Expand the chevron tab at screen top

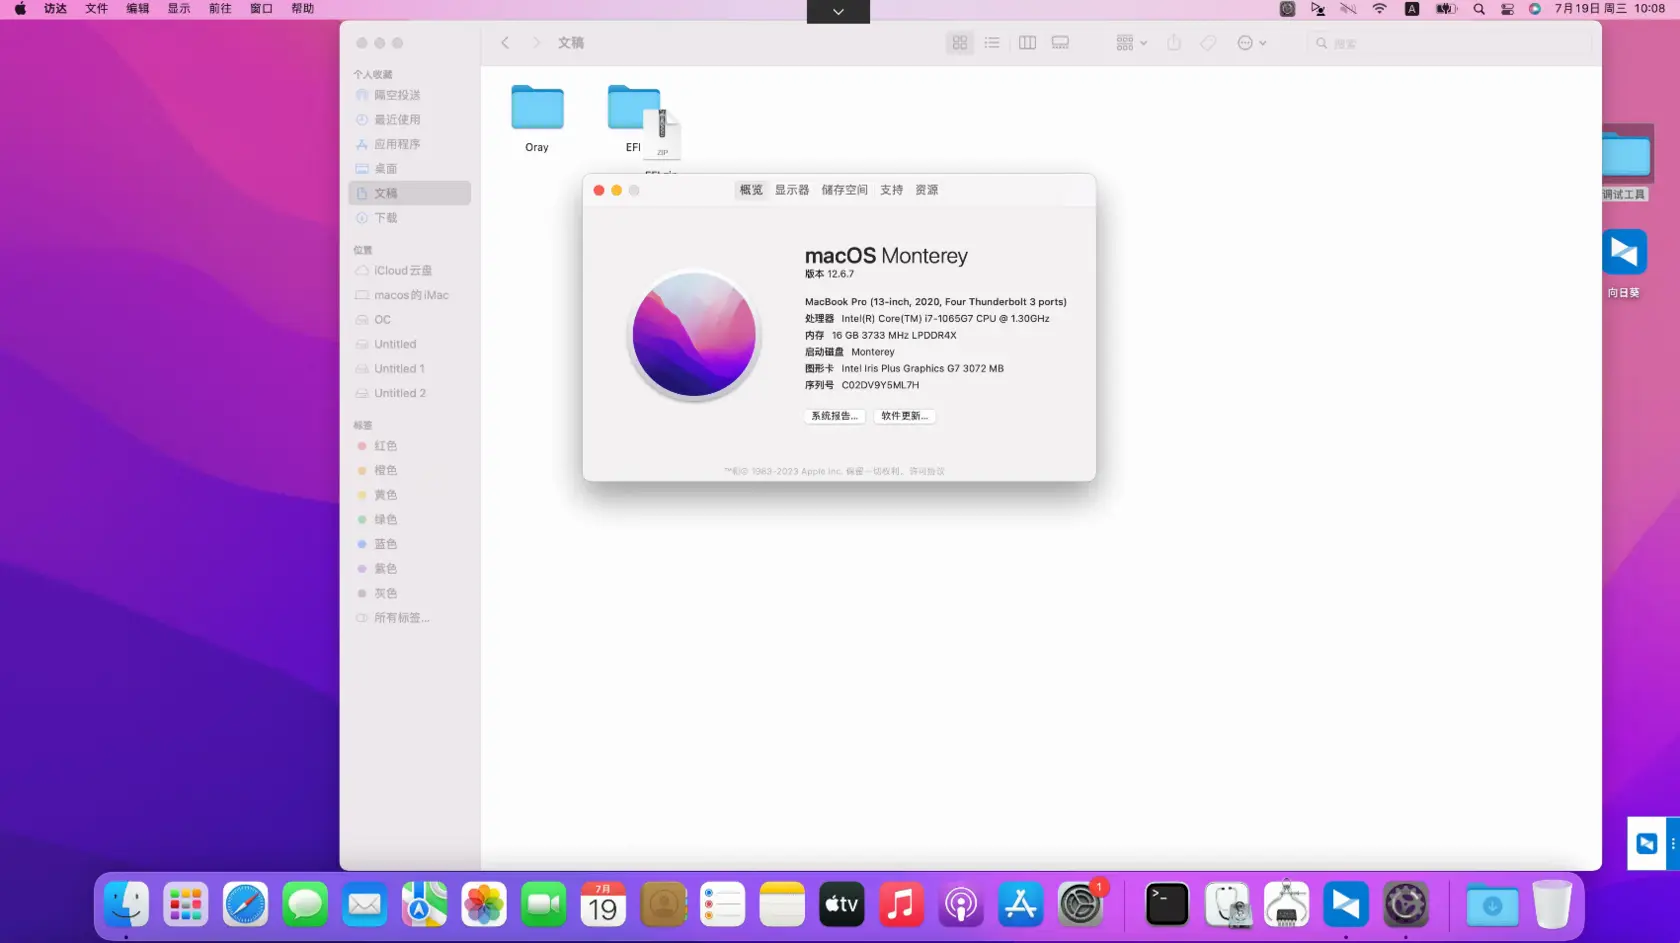pos(838,11)
